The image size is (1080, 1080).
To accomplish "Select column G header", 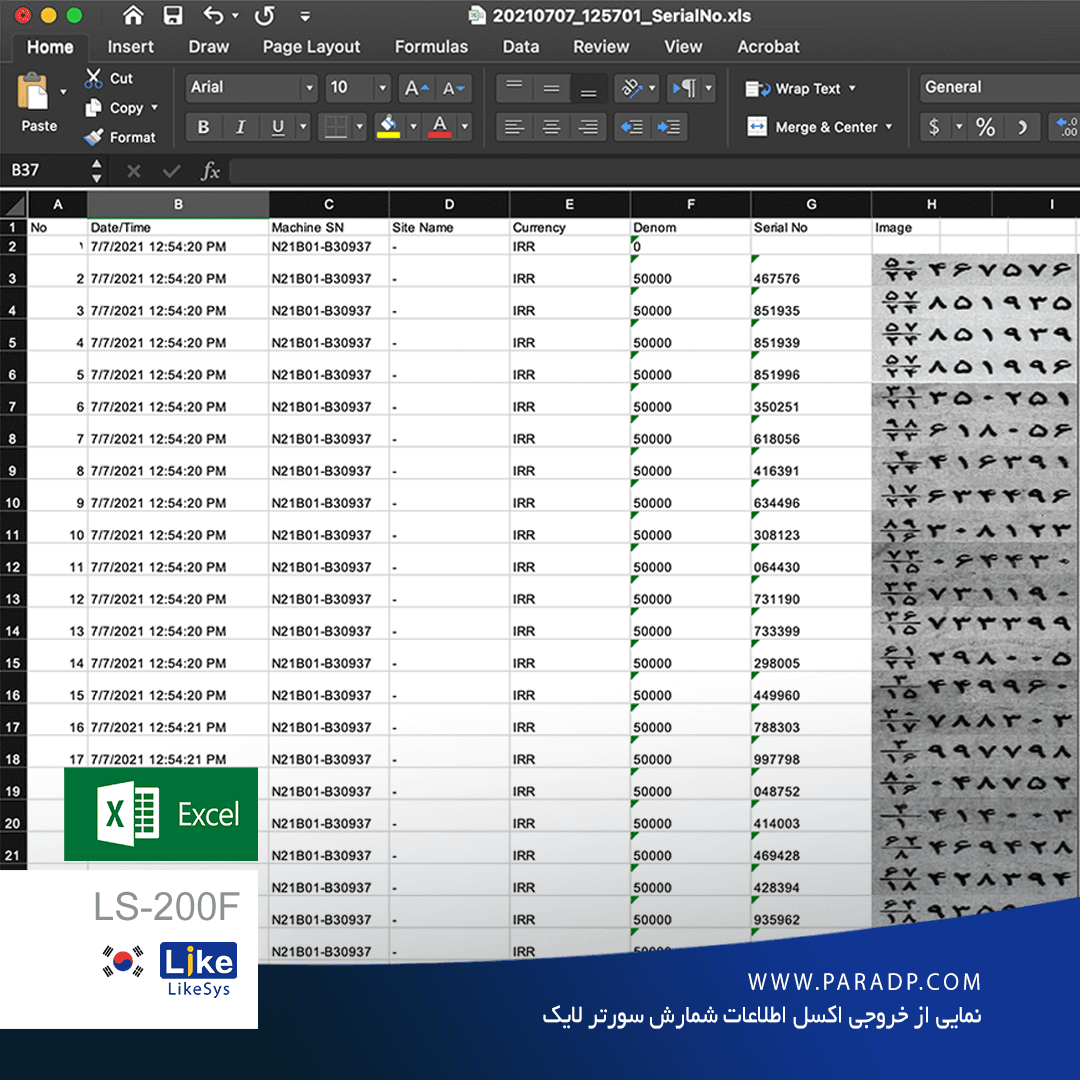I will [x=811, y=205].
